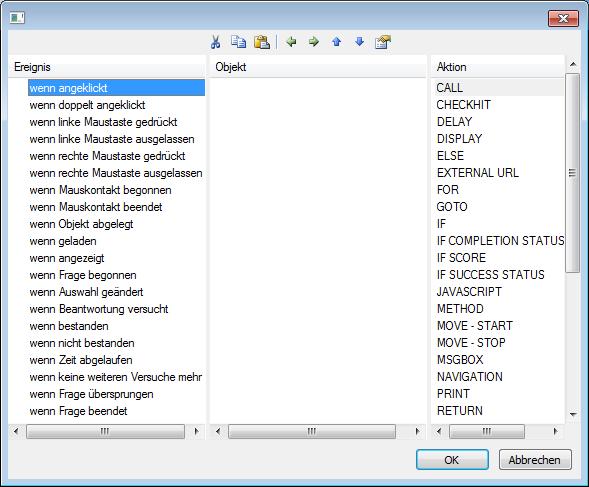589x487 pixels.
Task: Select event 'wenn Objekt abgelegt'
Action: pos(81,224)
